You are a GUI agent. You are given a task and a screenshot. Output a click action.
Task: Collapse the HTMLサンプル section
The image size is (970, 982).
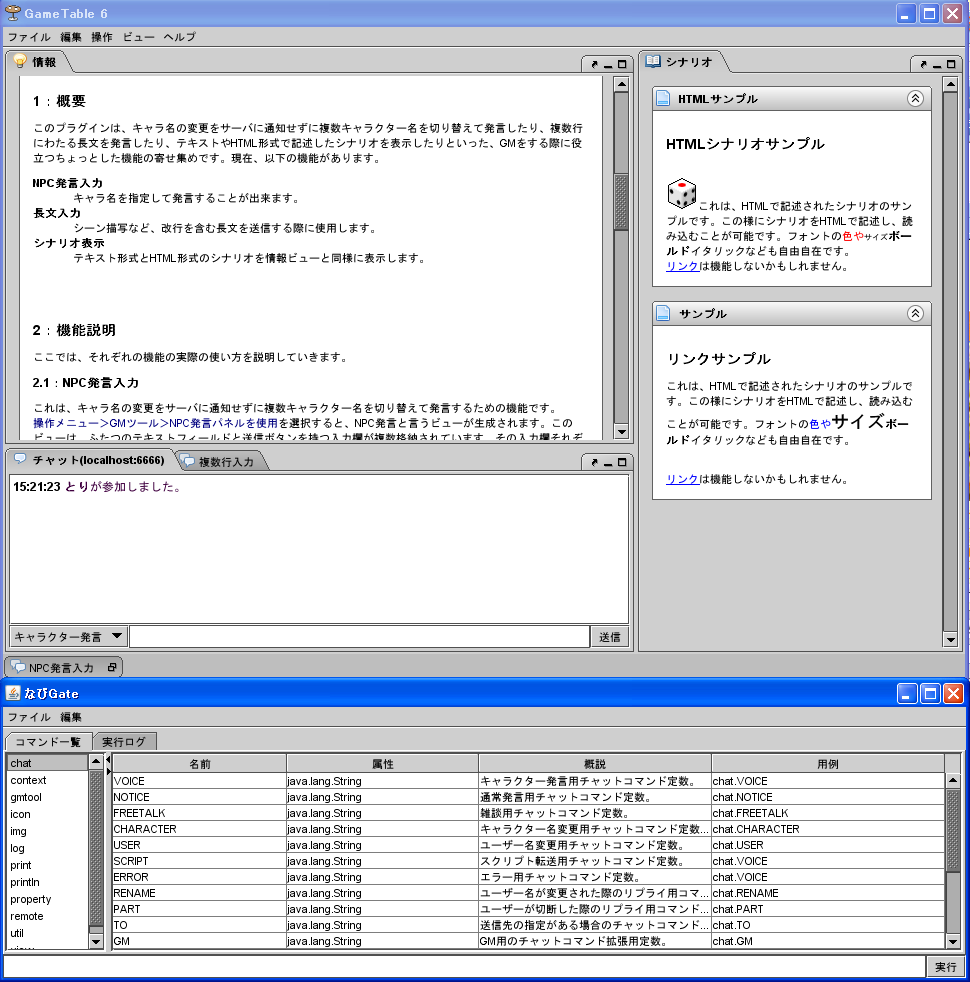915,98
